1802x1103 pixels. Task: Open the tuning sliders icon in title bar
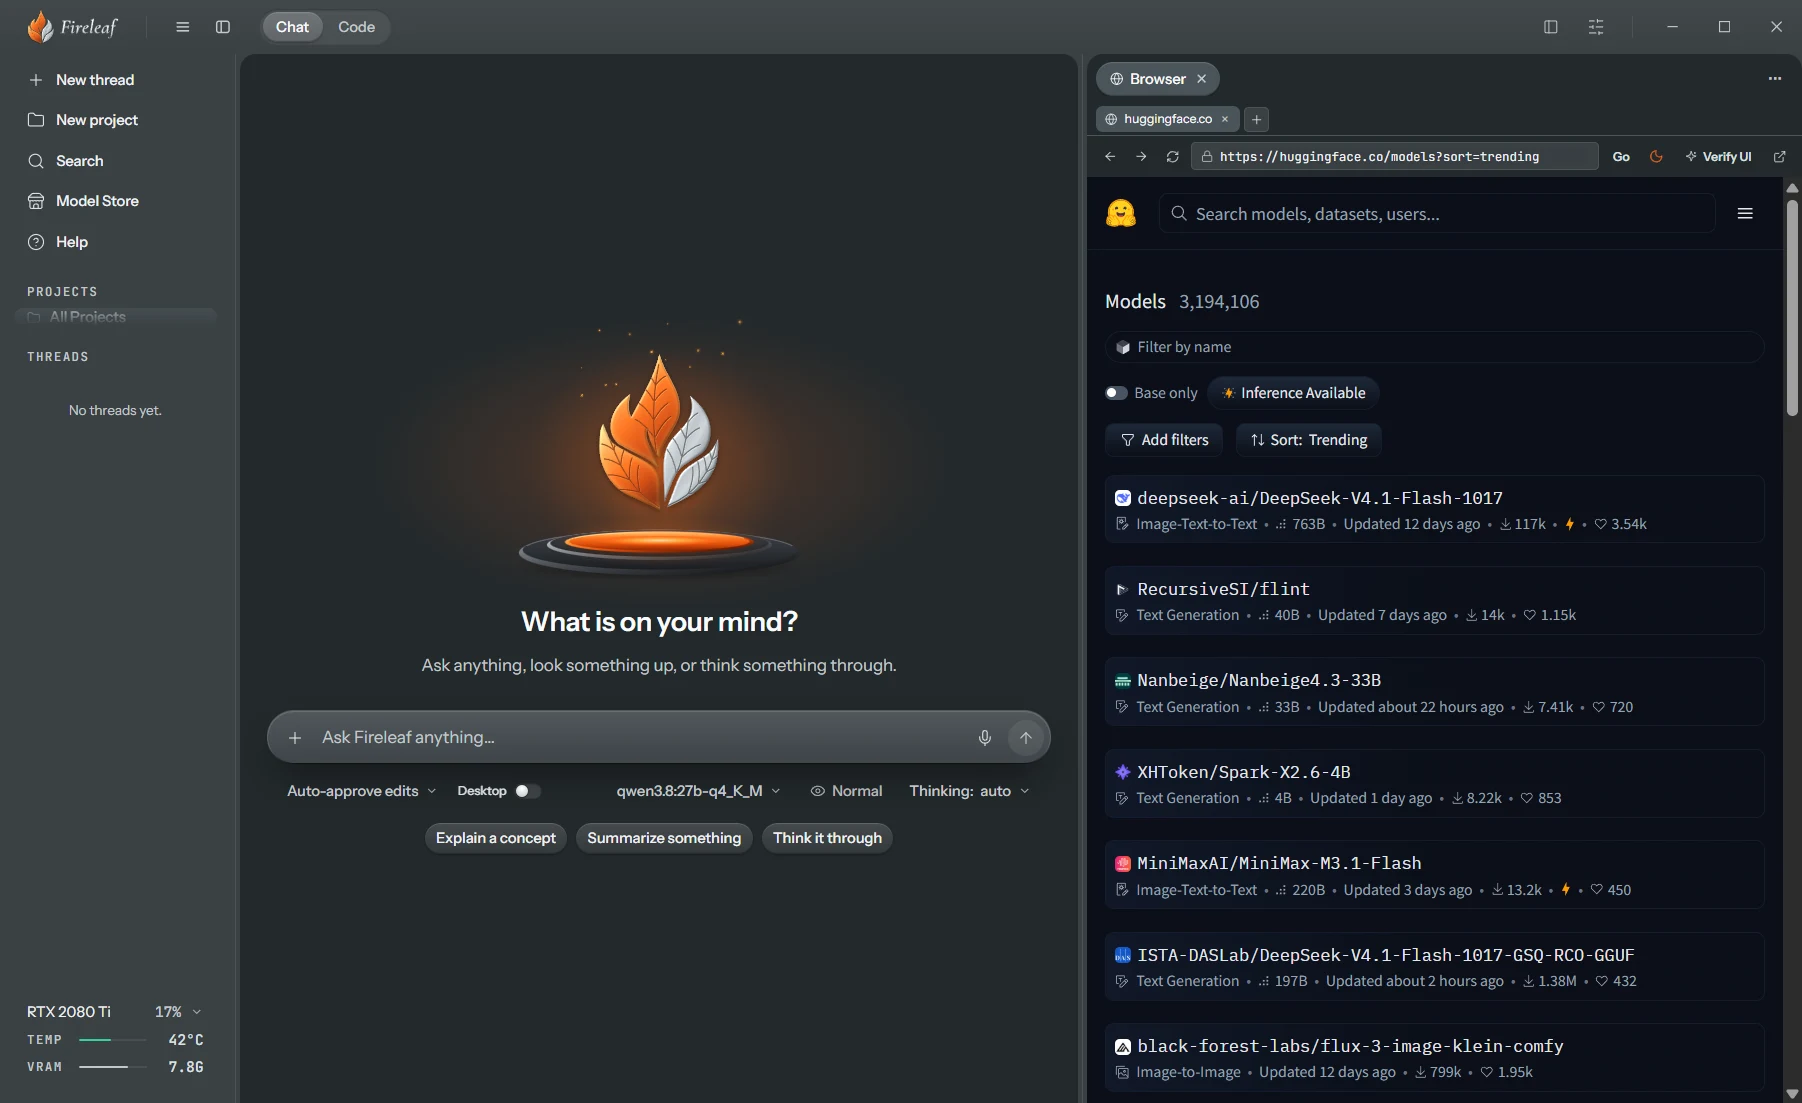click(x=1596, y=27)
